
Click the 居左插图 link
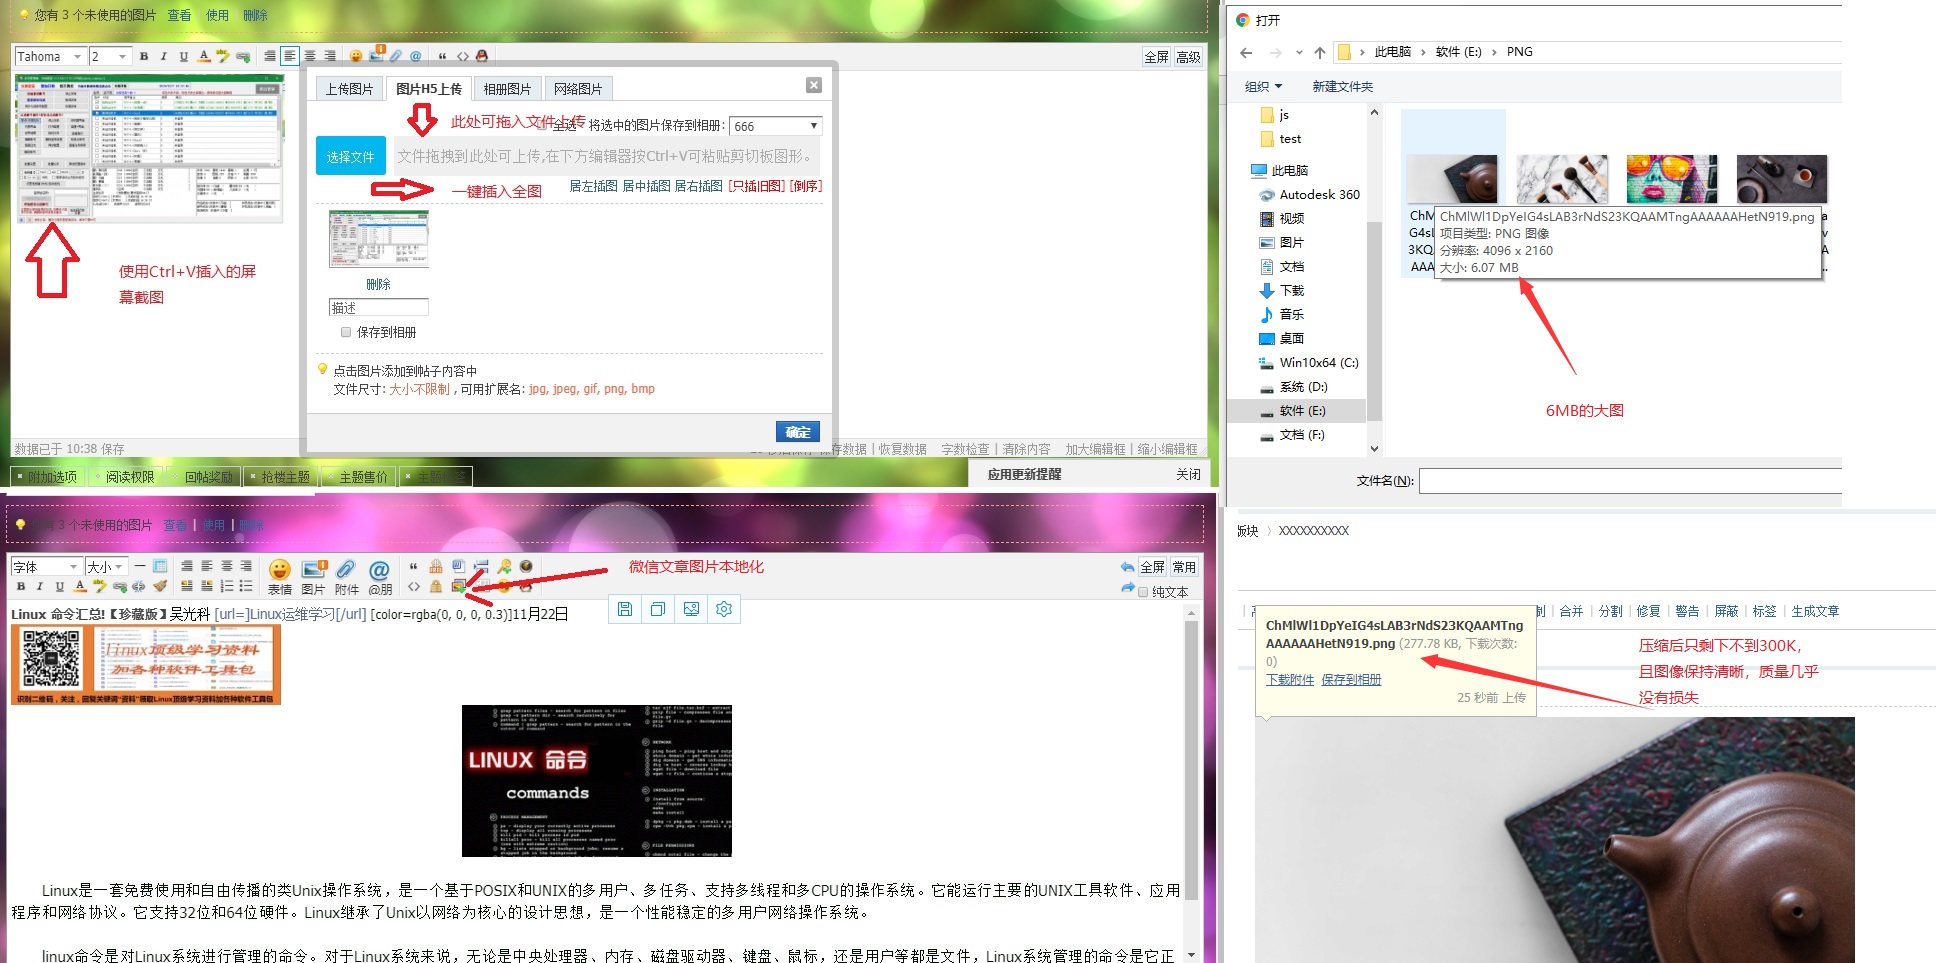click(593, 186)
